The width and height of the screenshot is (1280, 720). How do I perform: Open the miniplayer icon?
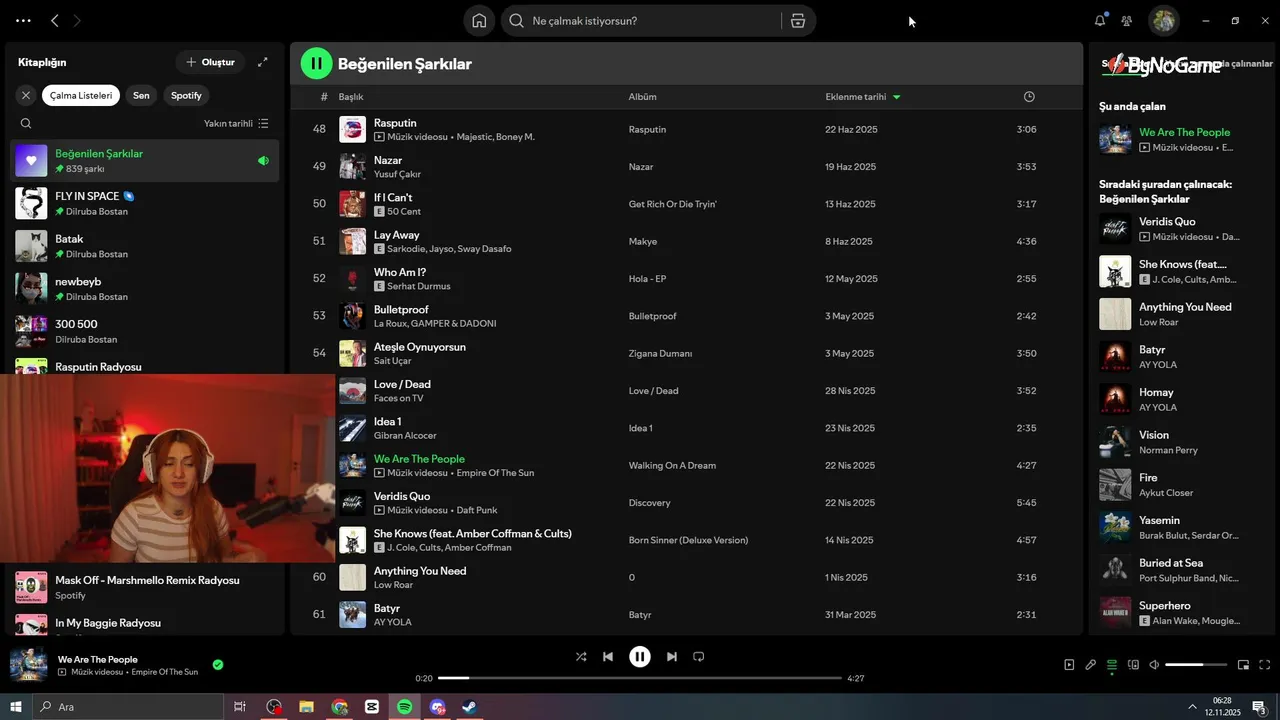coord(1243,665)
